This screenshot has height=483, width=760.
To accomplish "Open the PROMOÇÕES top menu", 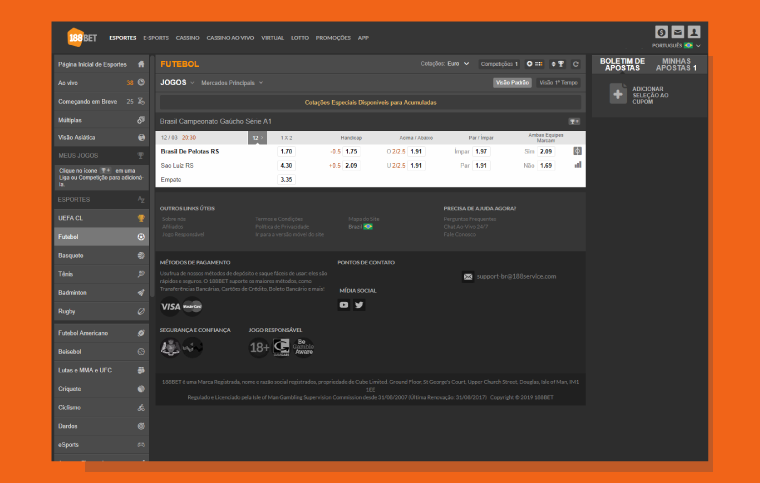I will [x=333, y=38].
